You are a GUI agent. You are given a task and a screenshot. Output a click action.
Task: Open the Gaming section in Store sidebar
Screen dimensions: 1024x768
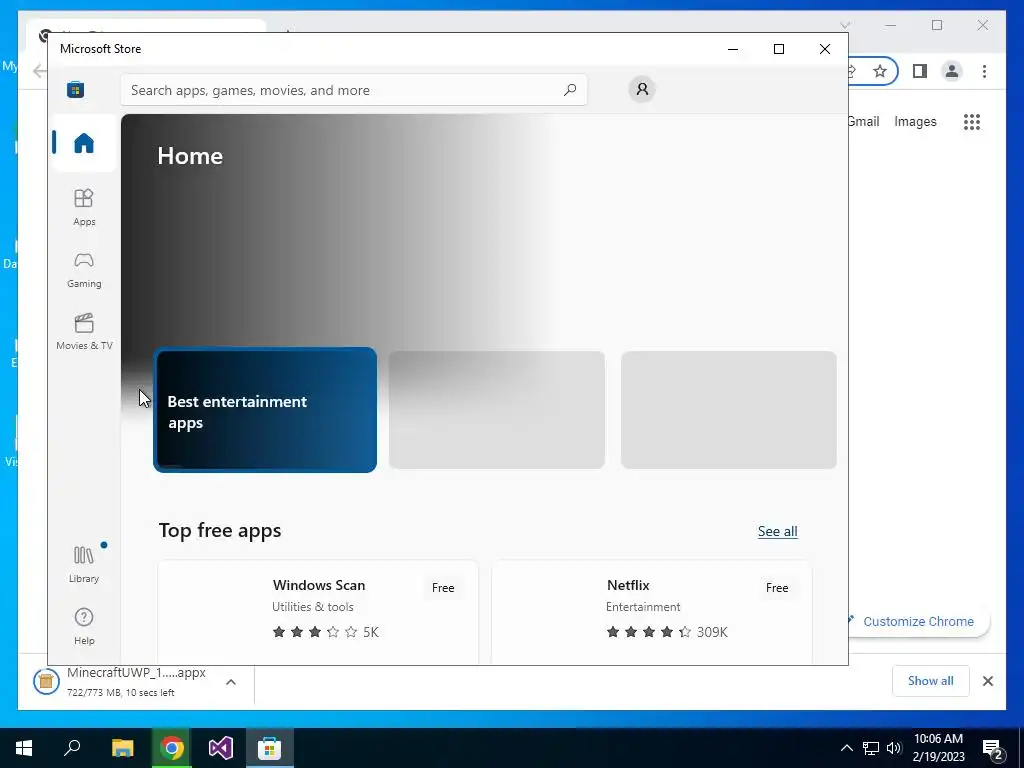pyautogui.click(x=84, y=270)
